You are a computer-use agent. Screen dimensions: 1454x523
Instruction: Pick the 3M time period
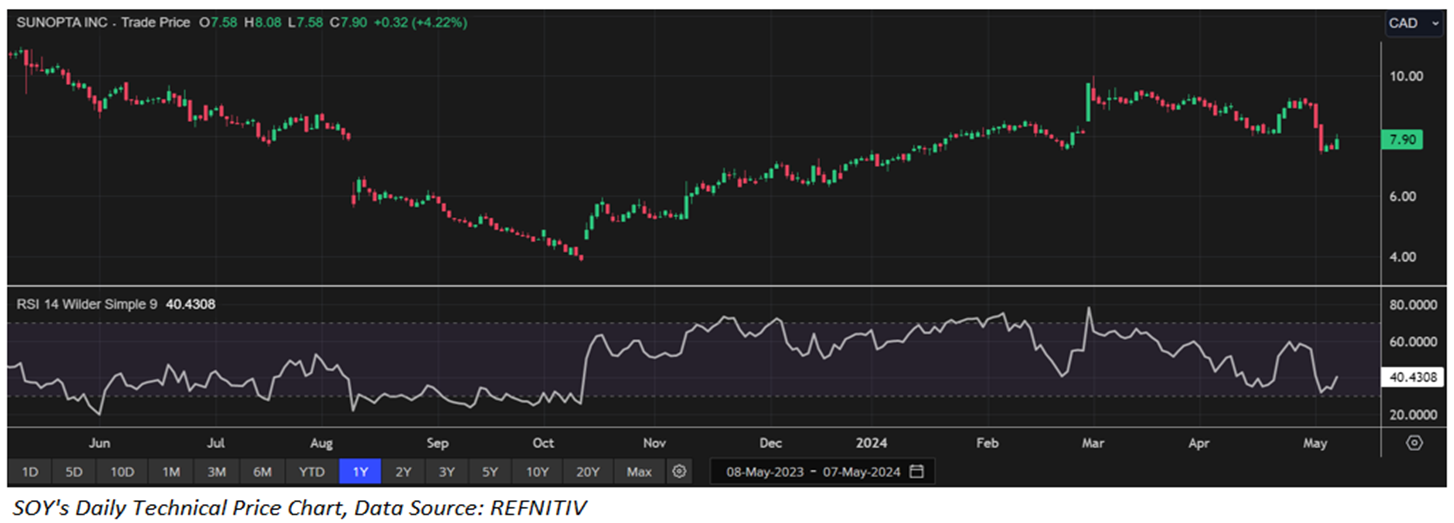pyautogui.click(x=217, y=471)
